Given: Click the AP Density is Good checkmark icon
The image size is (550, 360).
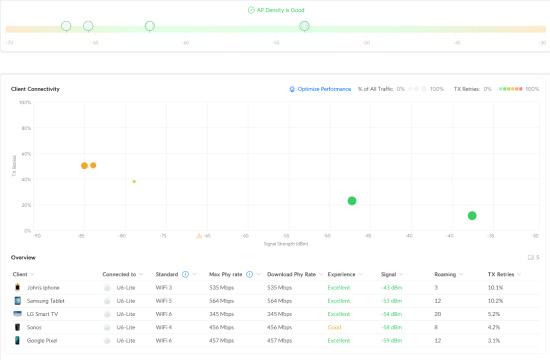Looking at the screenshot, I should pyautogui.click(x=251, y=10).
